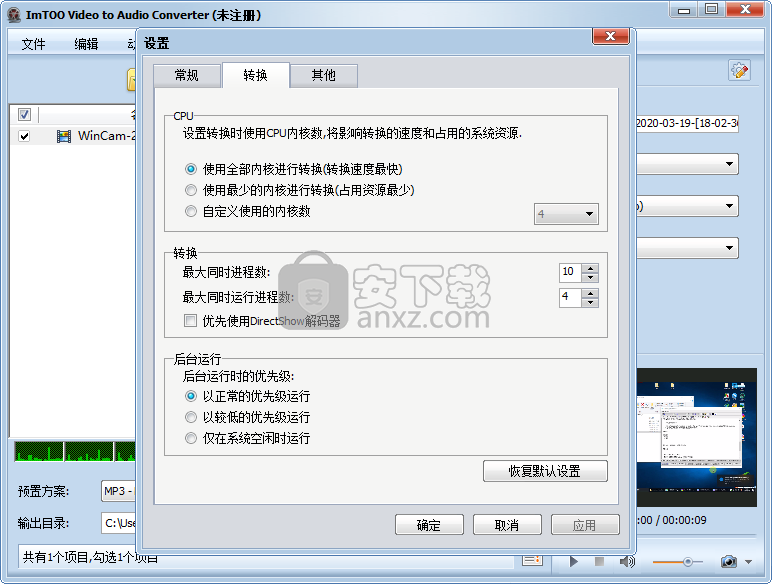Image resolution: width=772 pixels, height=584 pixels.
Task: Switch to the 转换 tab
Action: click(x=256, y=75)
